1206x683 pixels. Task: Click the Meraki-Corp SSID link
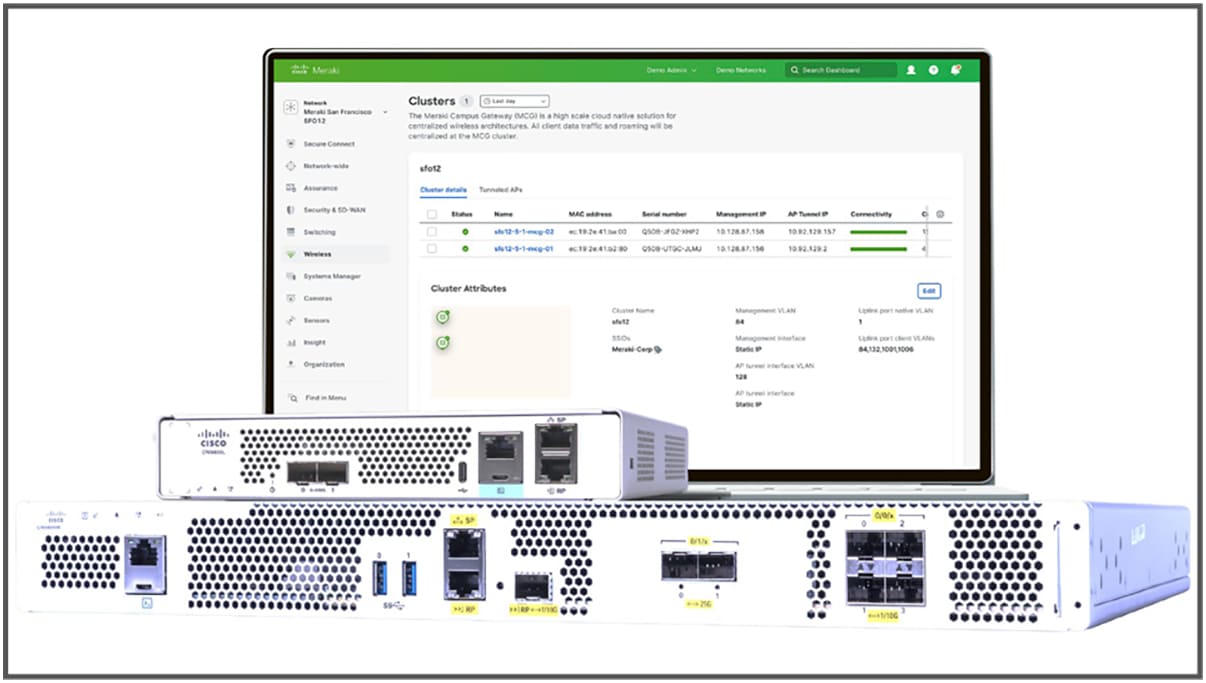click(631, 349)
